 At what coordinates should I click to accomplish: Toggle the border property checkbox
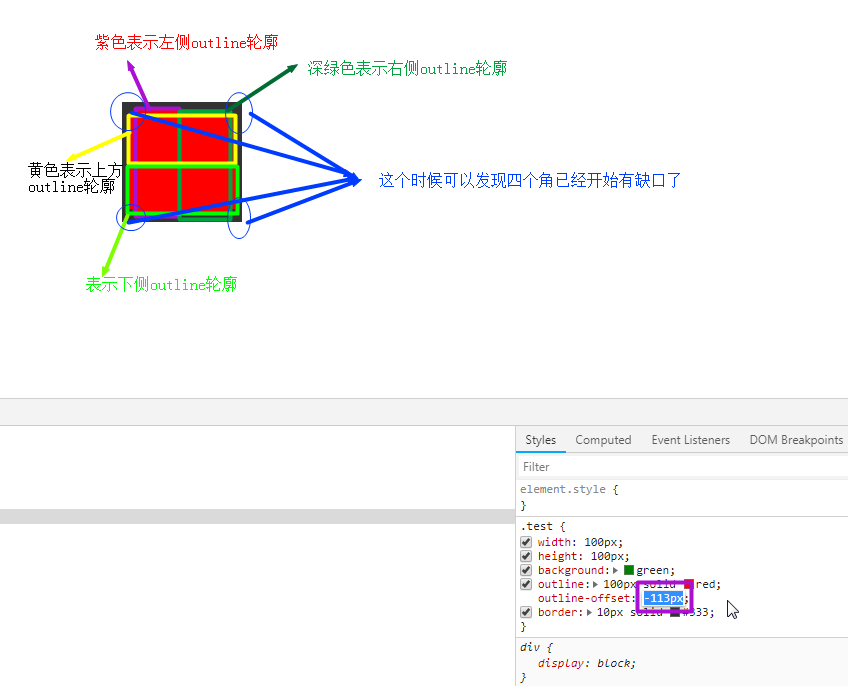pos(525,610)
